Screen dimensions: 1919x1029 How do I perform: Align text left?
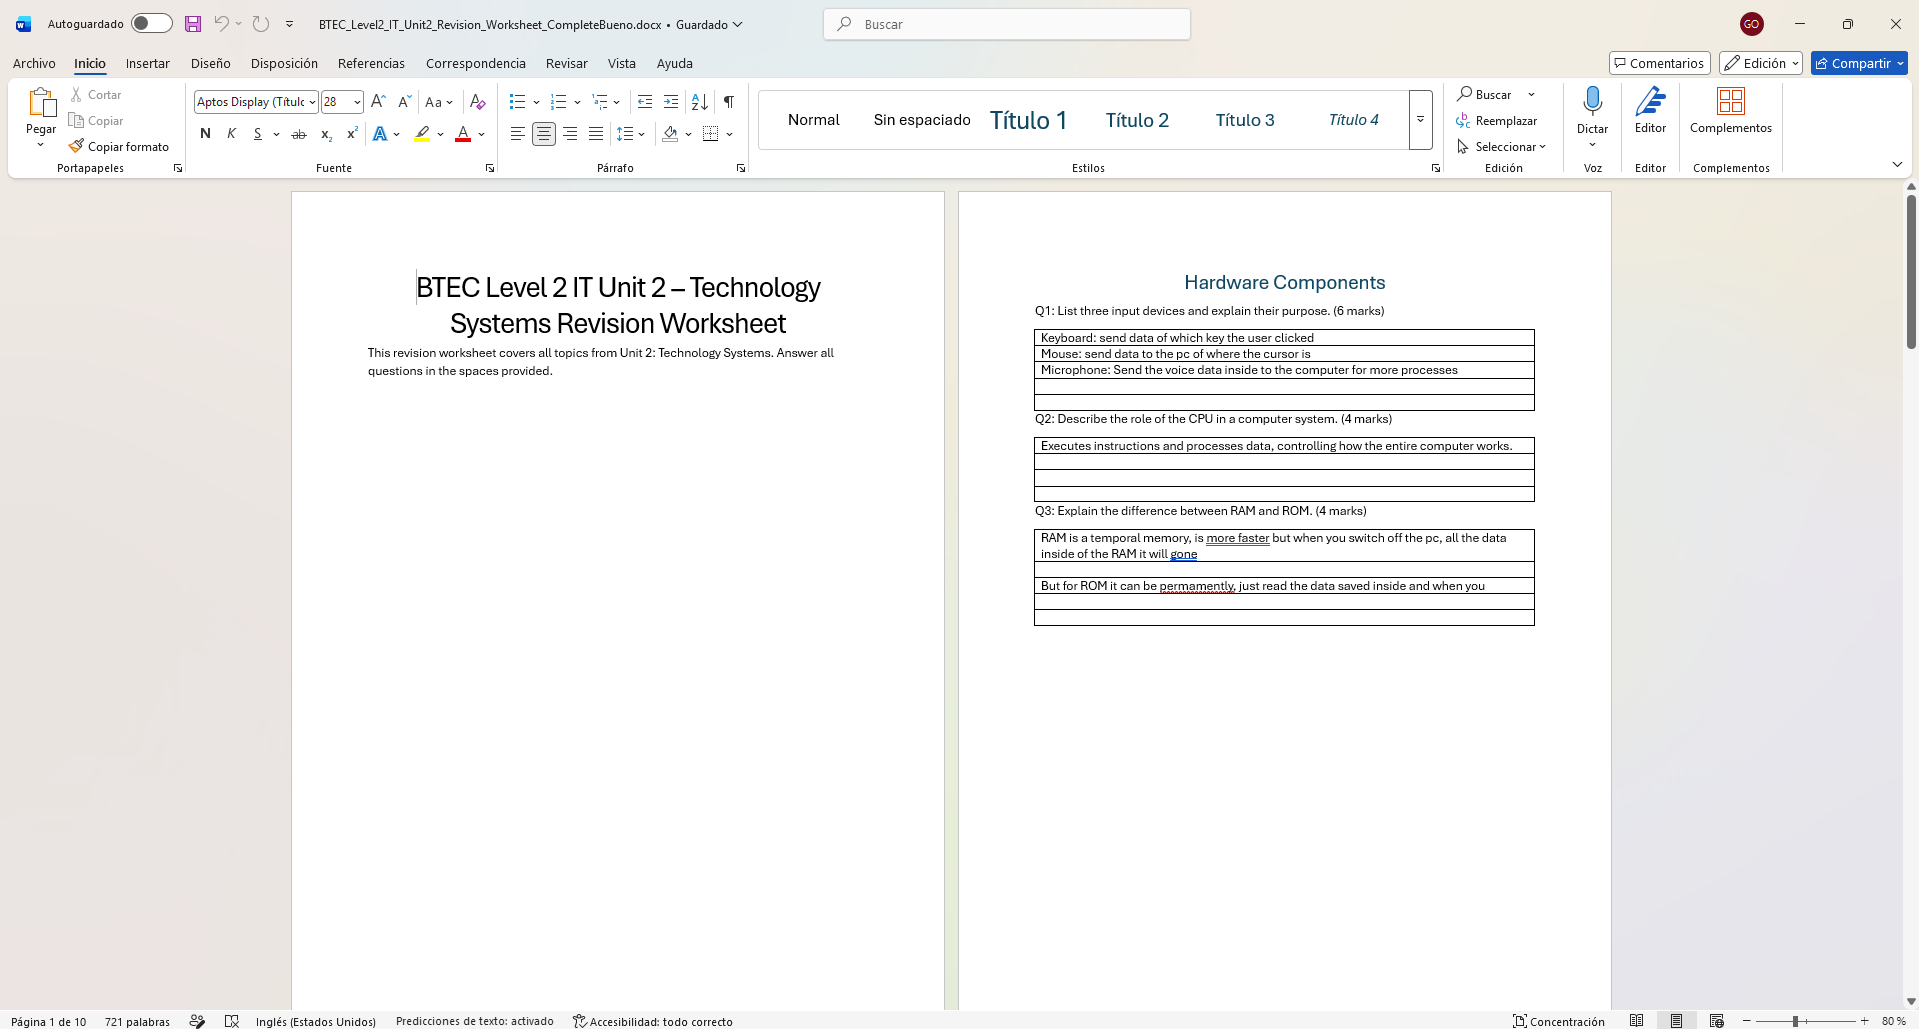(517, 133)
